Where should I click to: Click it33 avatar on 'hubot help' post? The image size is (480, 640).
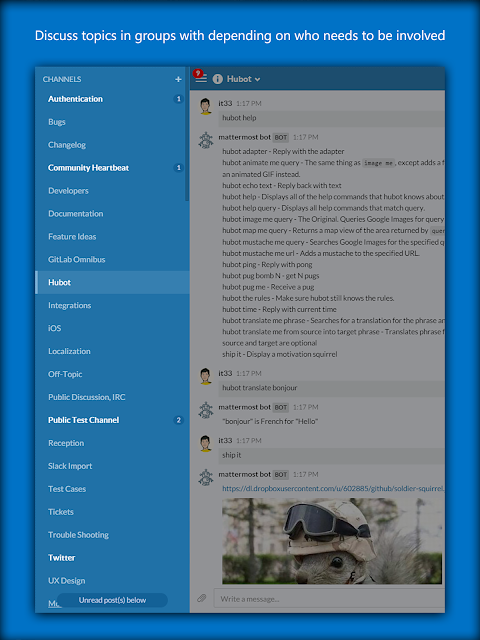pyautogui.click(x=206, y=107)
